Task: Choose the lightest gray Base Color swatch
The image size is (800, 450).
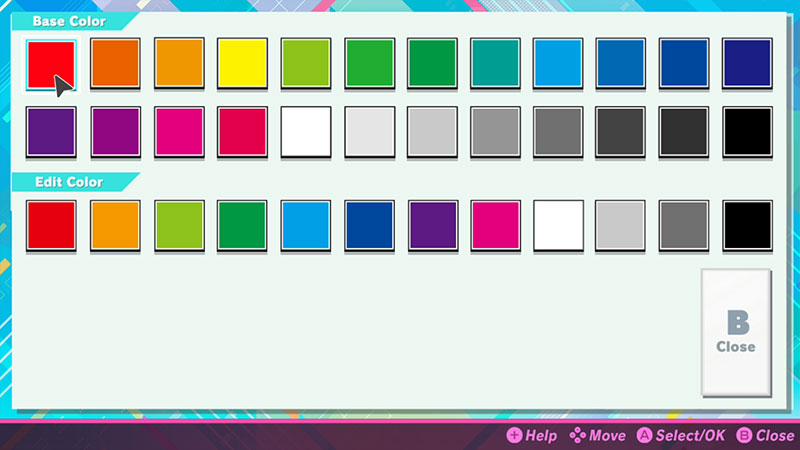Action: tap(369, 132)
